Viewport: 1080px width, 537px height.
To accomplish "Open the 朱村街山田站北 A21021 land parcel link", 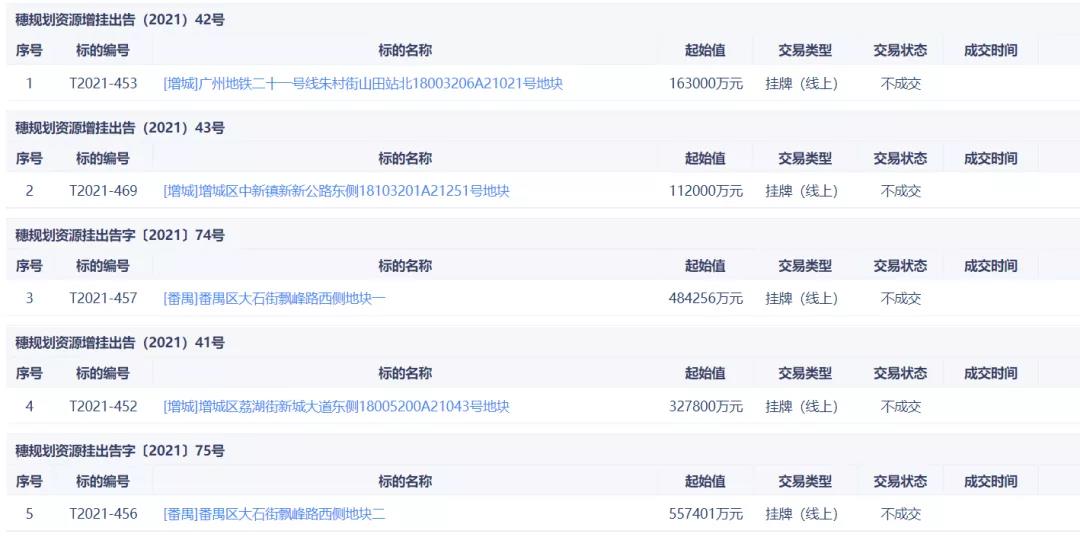I will (x=363, y=84).
